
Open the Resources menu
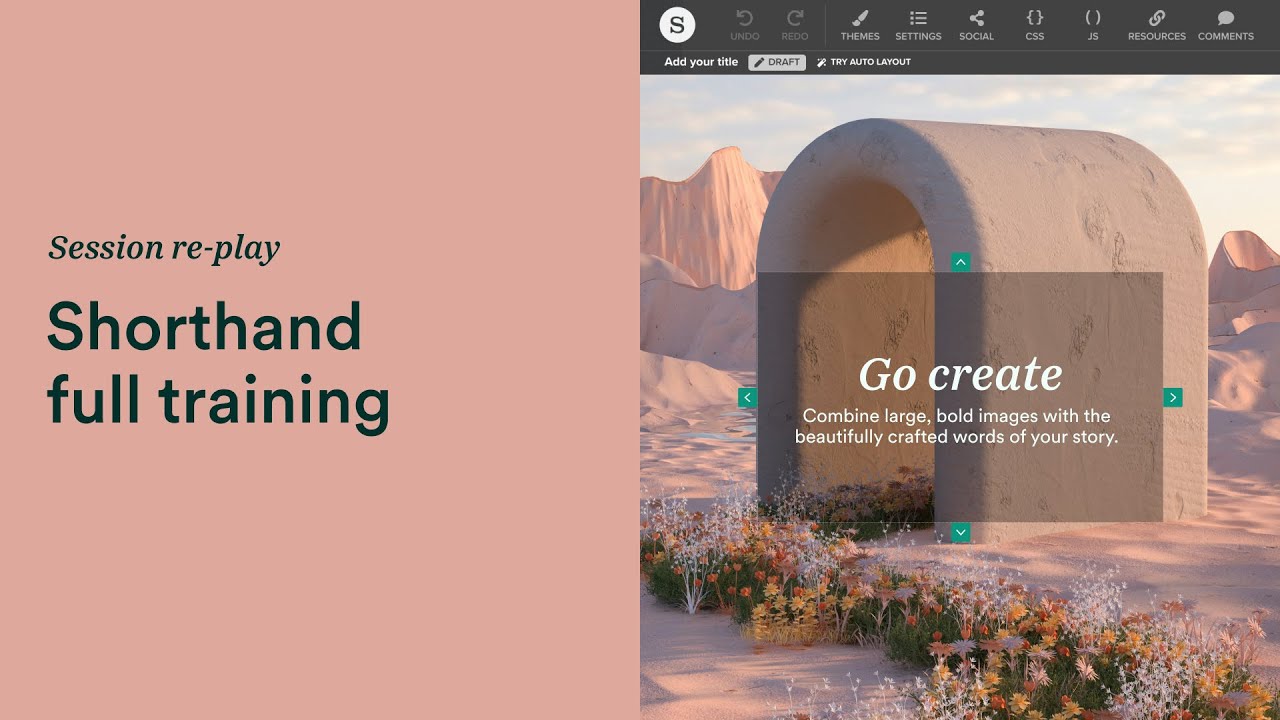pos(1157,25)
